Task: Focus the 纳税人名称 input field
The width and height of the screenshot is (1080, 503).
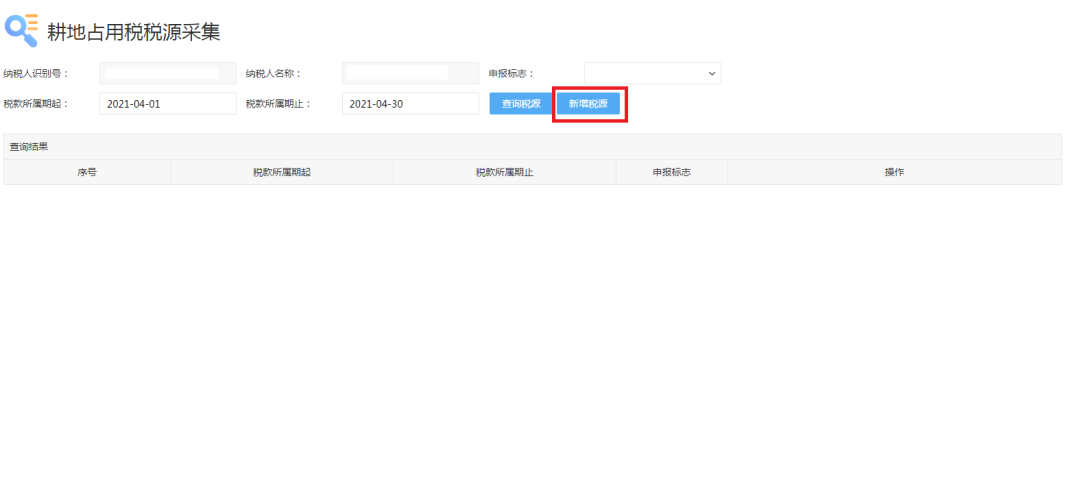Action: pyautogui.click(x=410, y=73)
